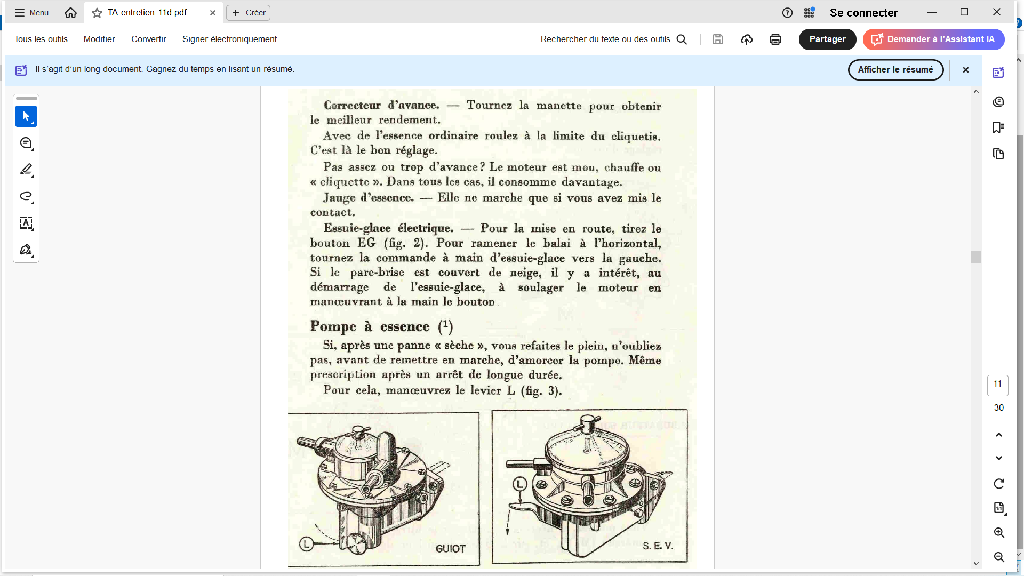This screenshot has height=576, width=1024.
Task: Select the freehand drawing tool
Action: [25, 197]
